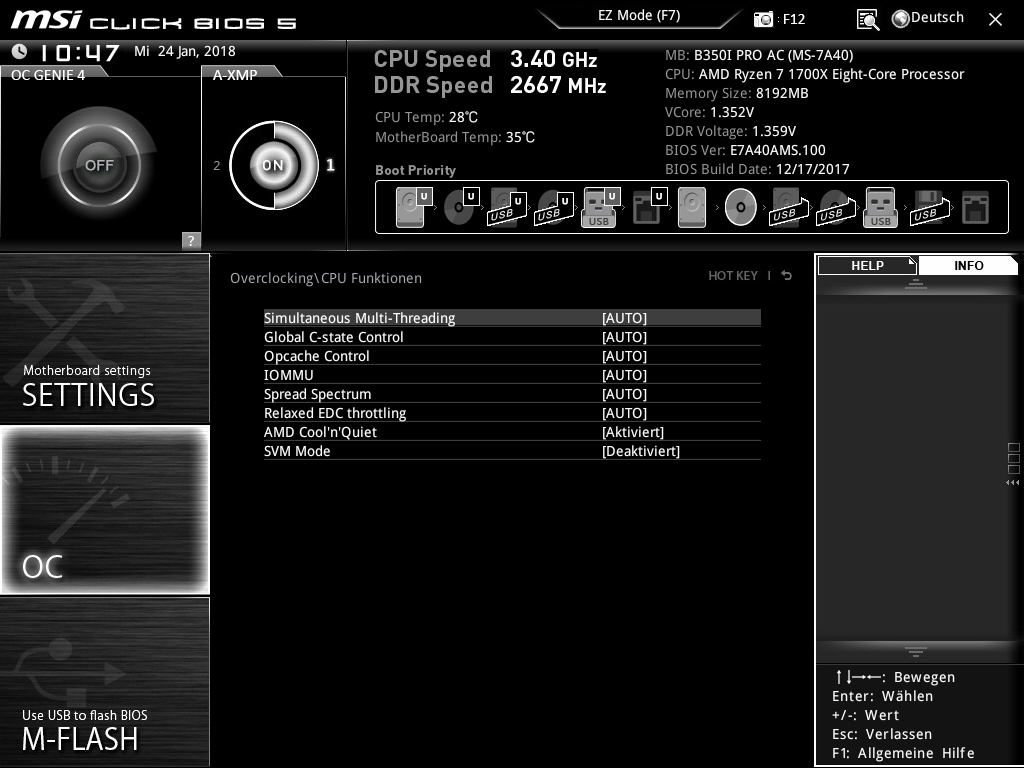Select A-XMP profile 1
Image resolution: width=1024 pixels, height=768 pixels.
click(x=330, y=165)
